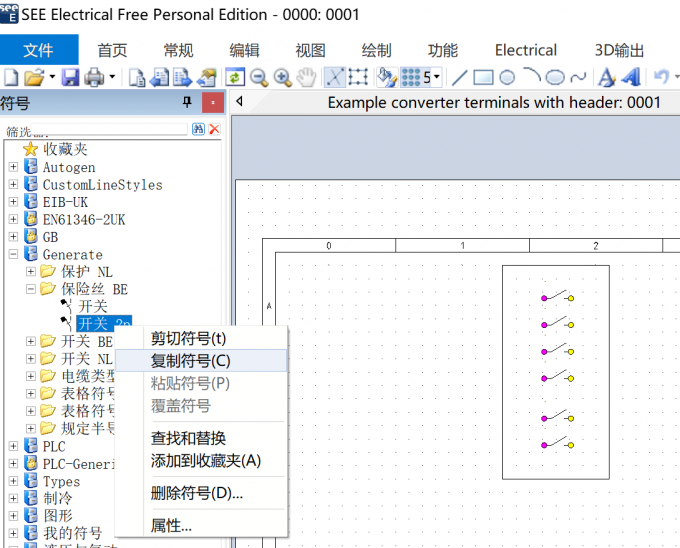Switch to the 绘制 ribbon tab

[x=376, y=50]
